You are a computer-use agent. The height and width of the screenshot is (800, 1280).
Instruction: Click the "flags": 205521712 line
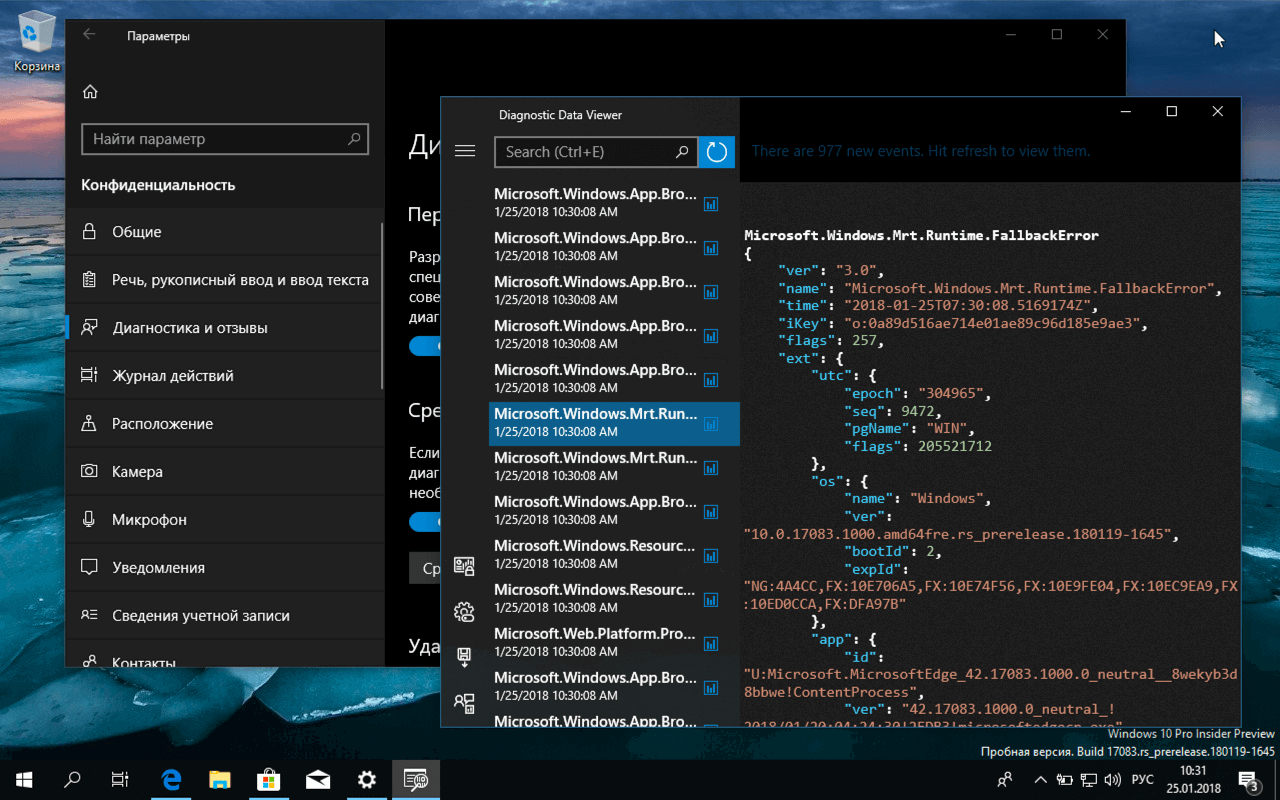918,446
